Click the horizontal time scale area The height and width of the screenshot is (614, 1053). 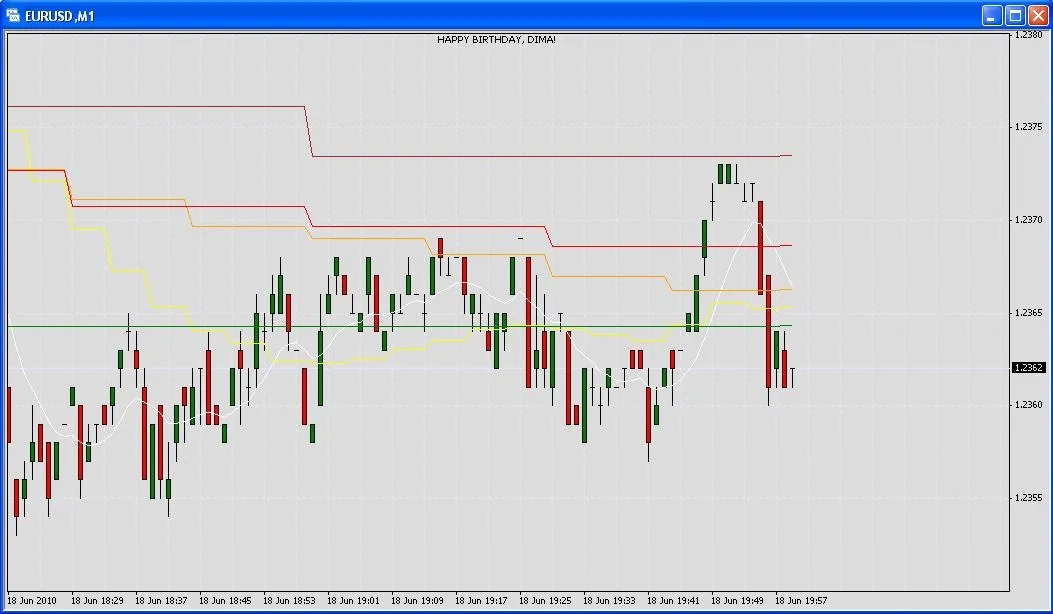point(500,601)
